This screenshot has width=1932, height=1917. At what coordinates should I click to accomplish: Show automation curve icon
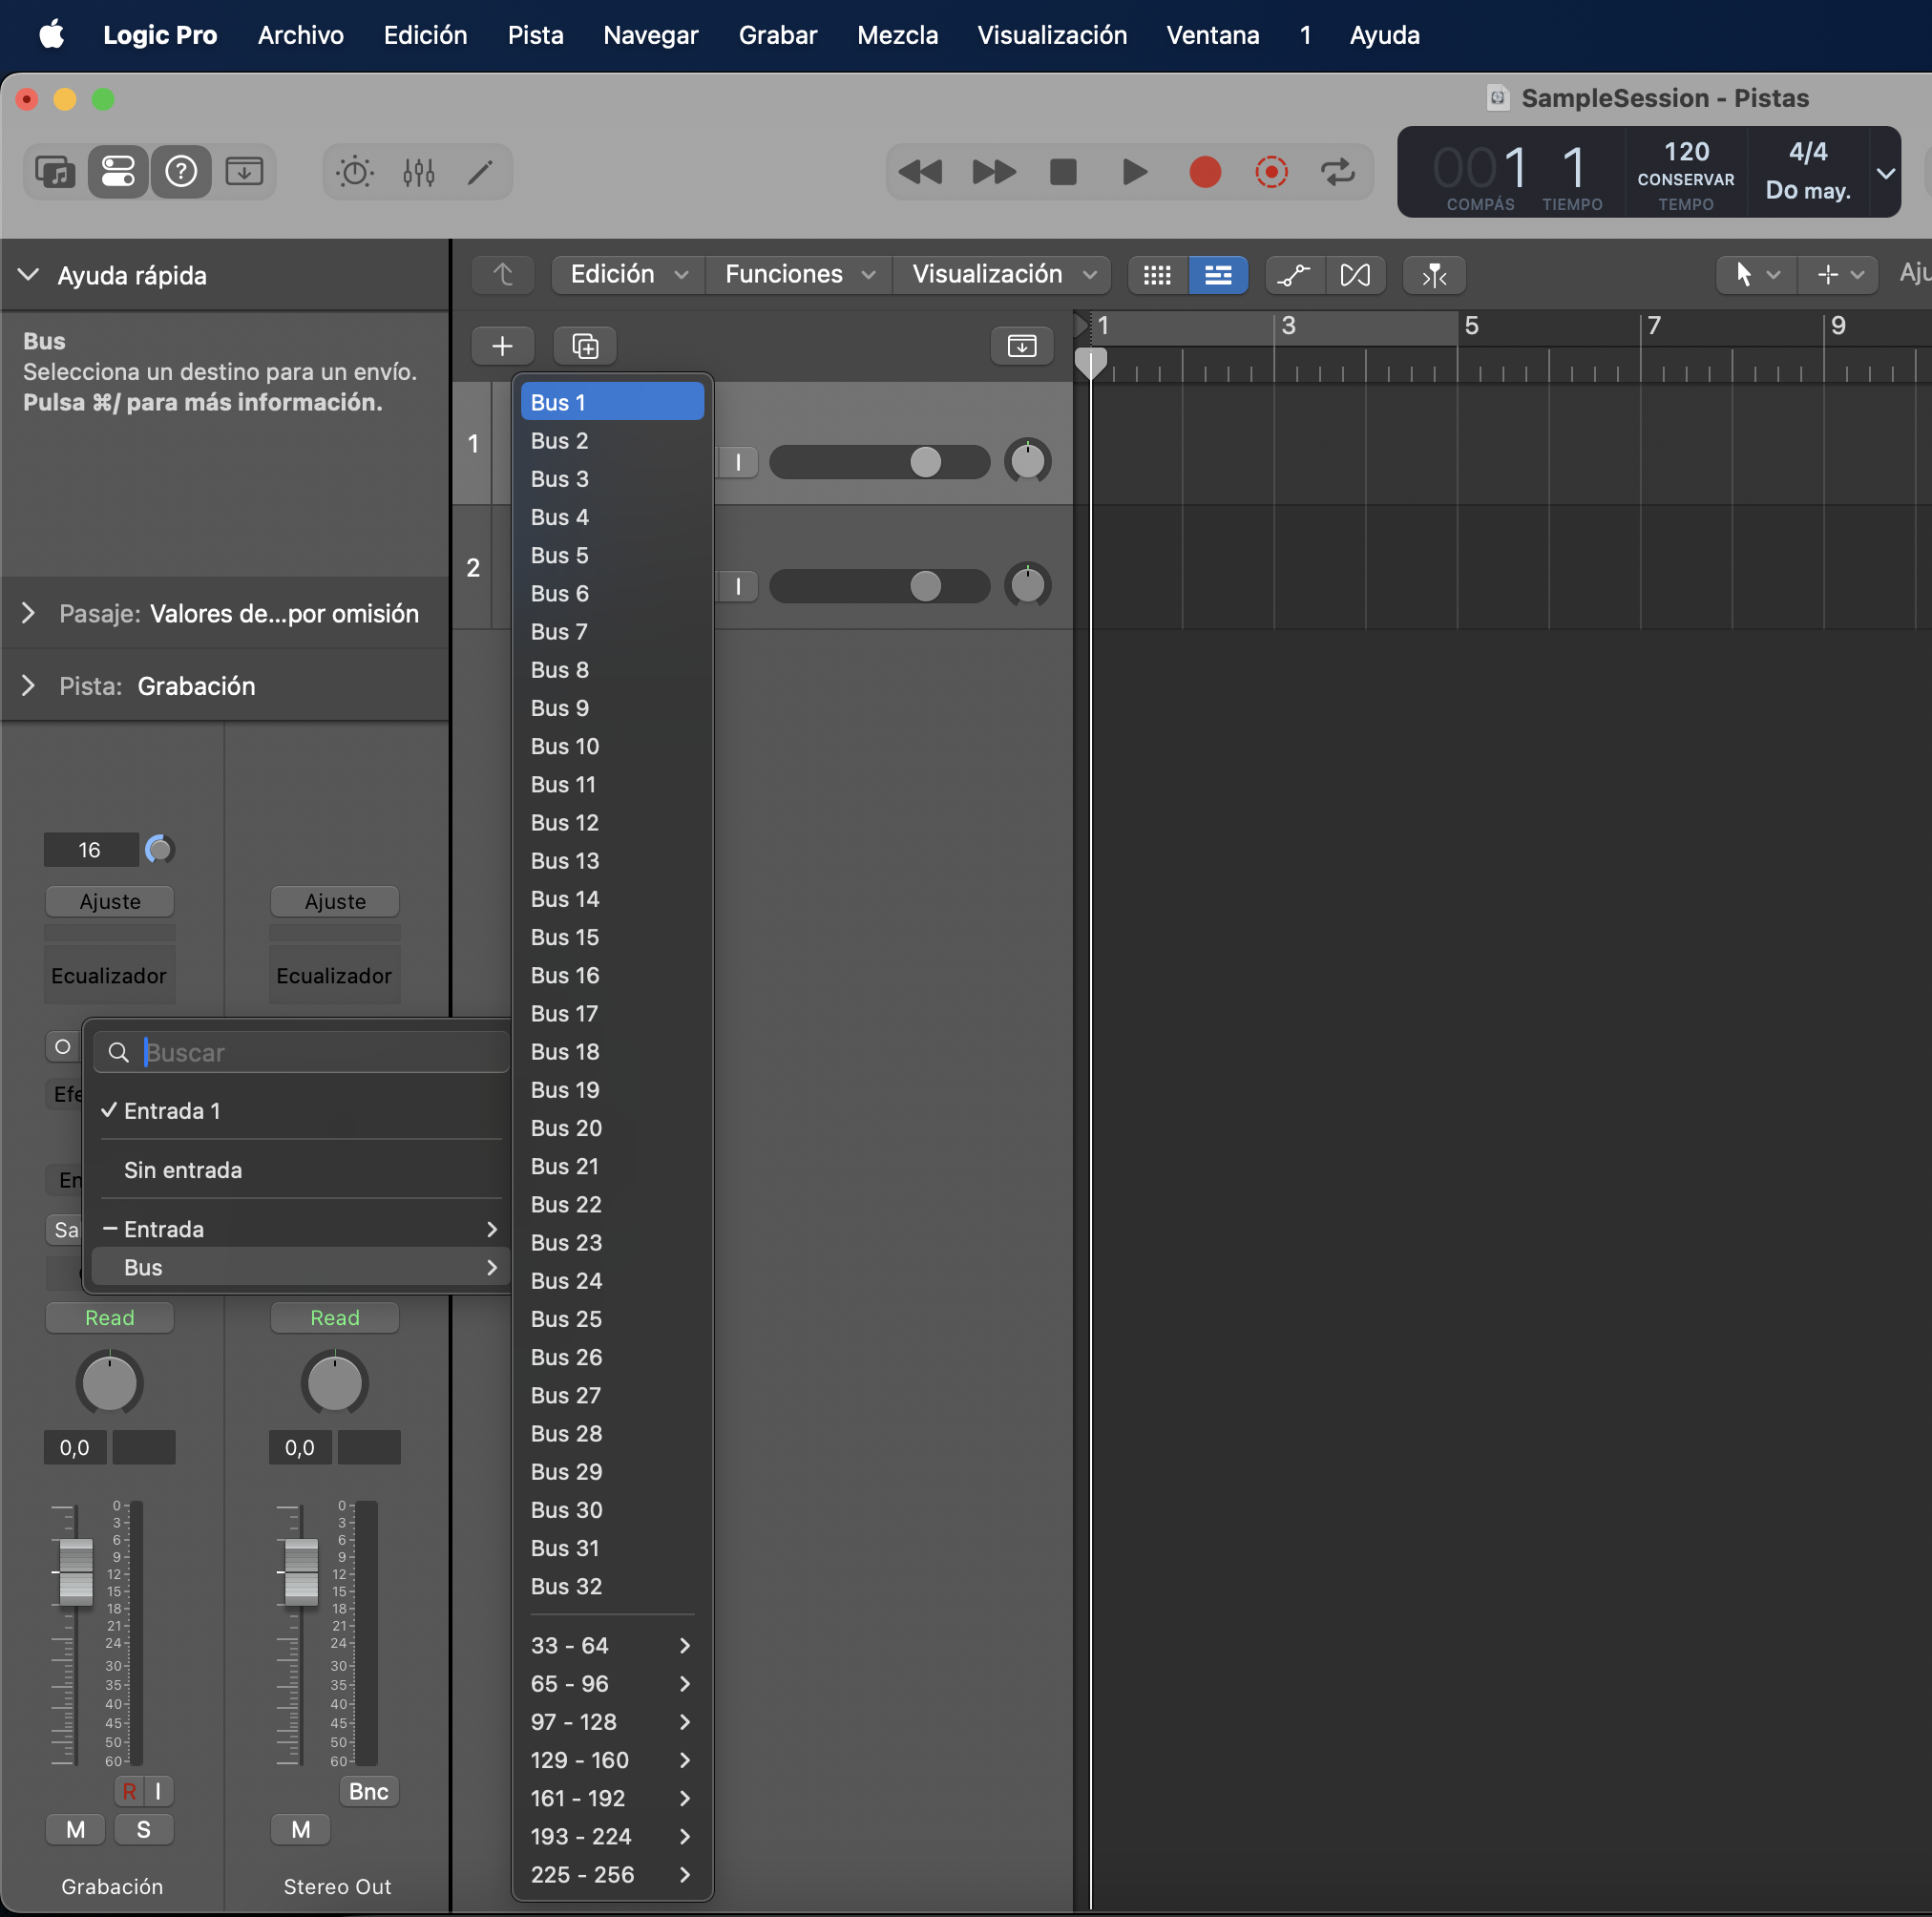tap(1294, 275)
